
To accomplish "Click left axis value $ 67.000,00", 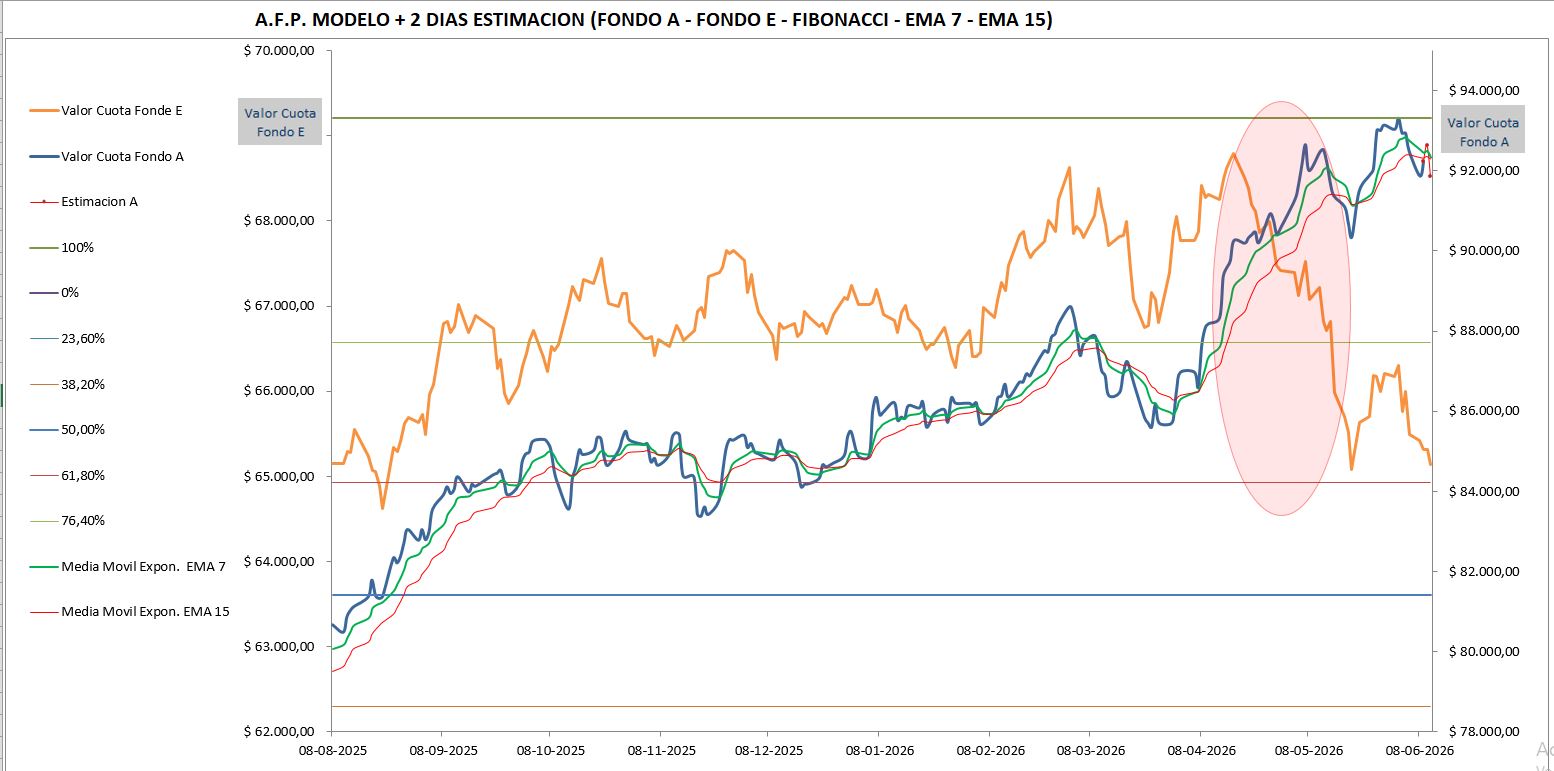I will pos(279,306).
